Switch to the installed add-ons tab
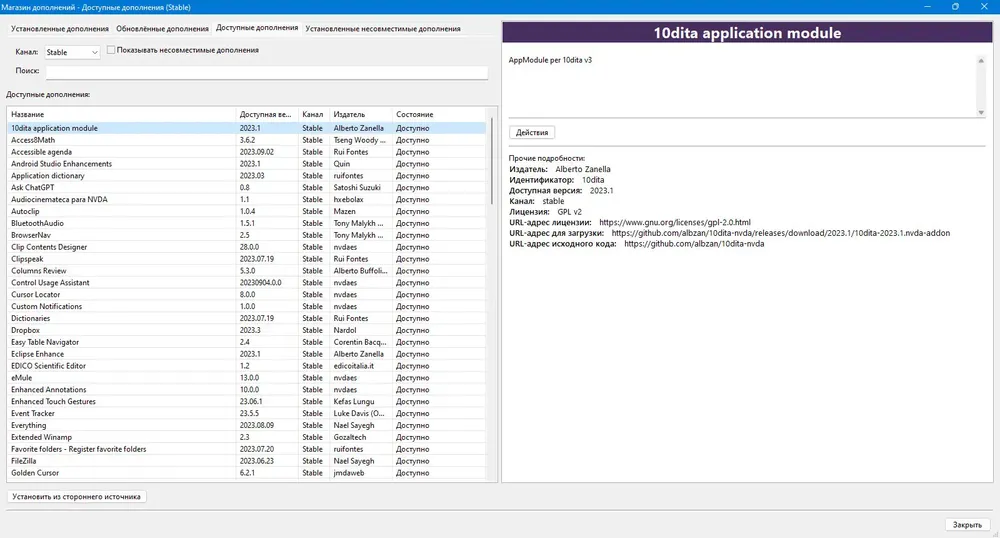Screen dimensions: 1000x538 click(60, 29)
